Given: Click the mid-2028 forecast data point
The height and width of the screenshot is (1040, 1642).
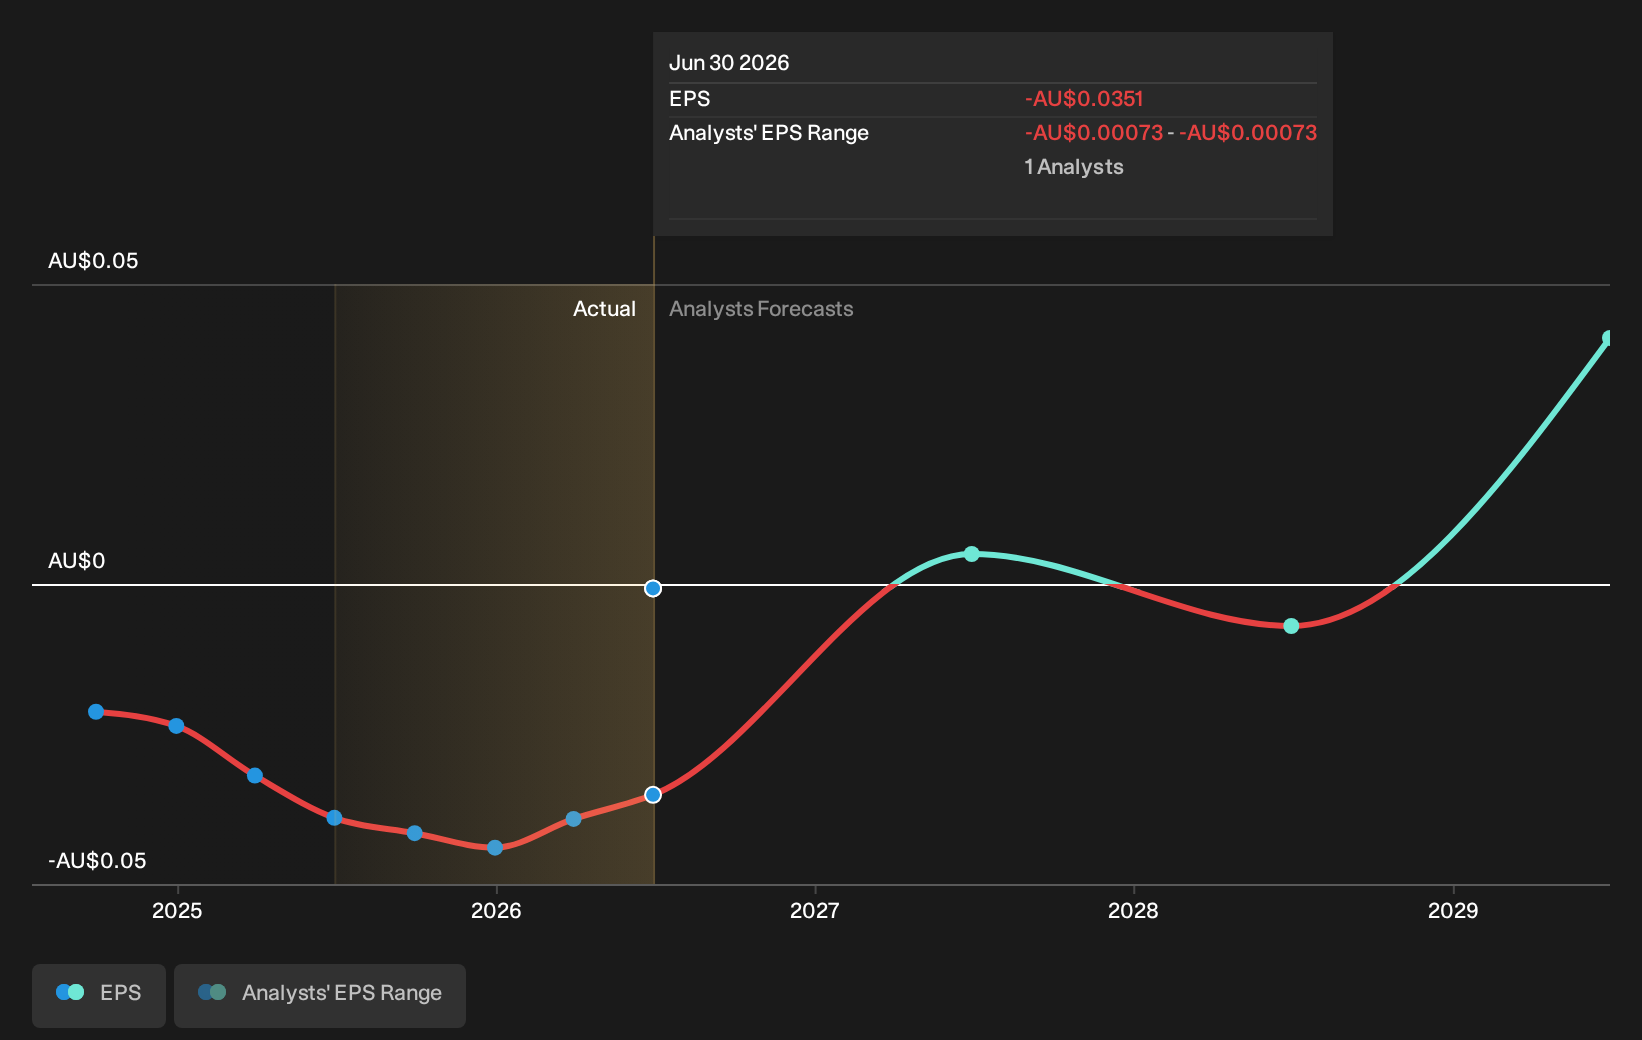Looking at the screenshot, I should tap(1291, 626).
